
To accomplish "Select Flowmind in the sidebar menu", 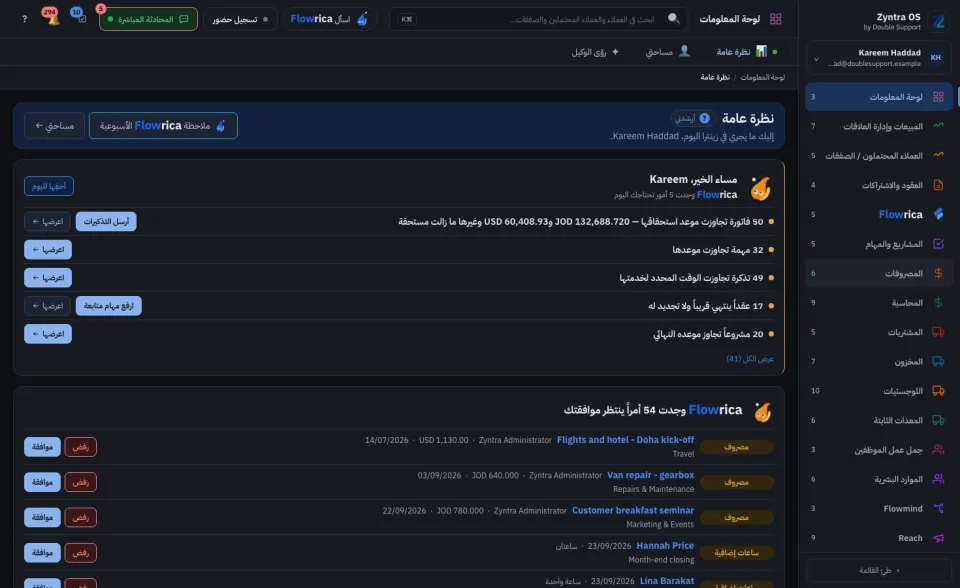I will pyautogui.click(x=879, y=508).
